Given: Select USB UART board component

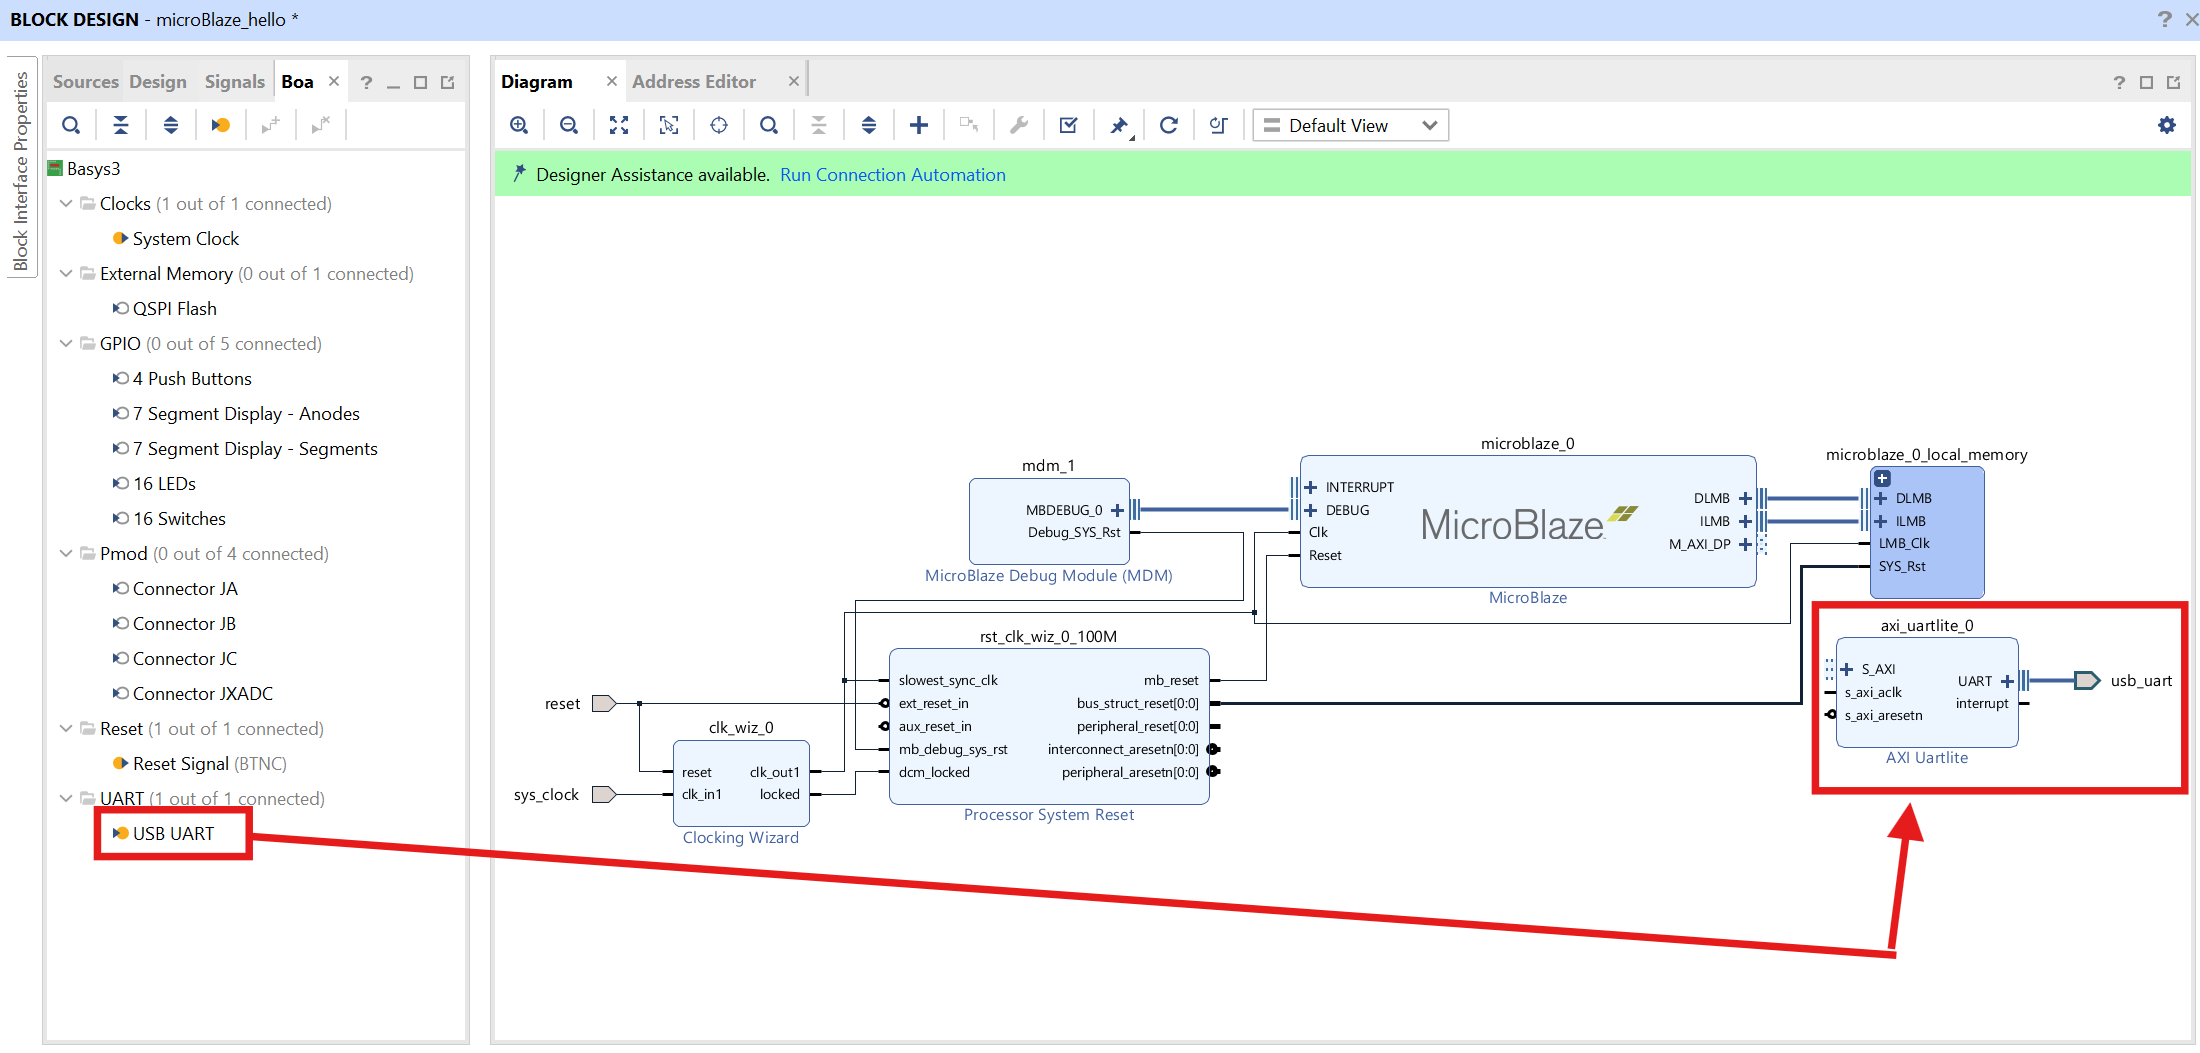Looking at the screenshot, I should pos(173,833).
